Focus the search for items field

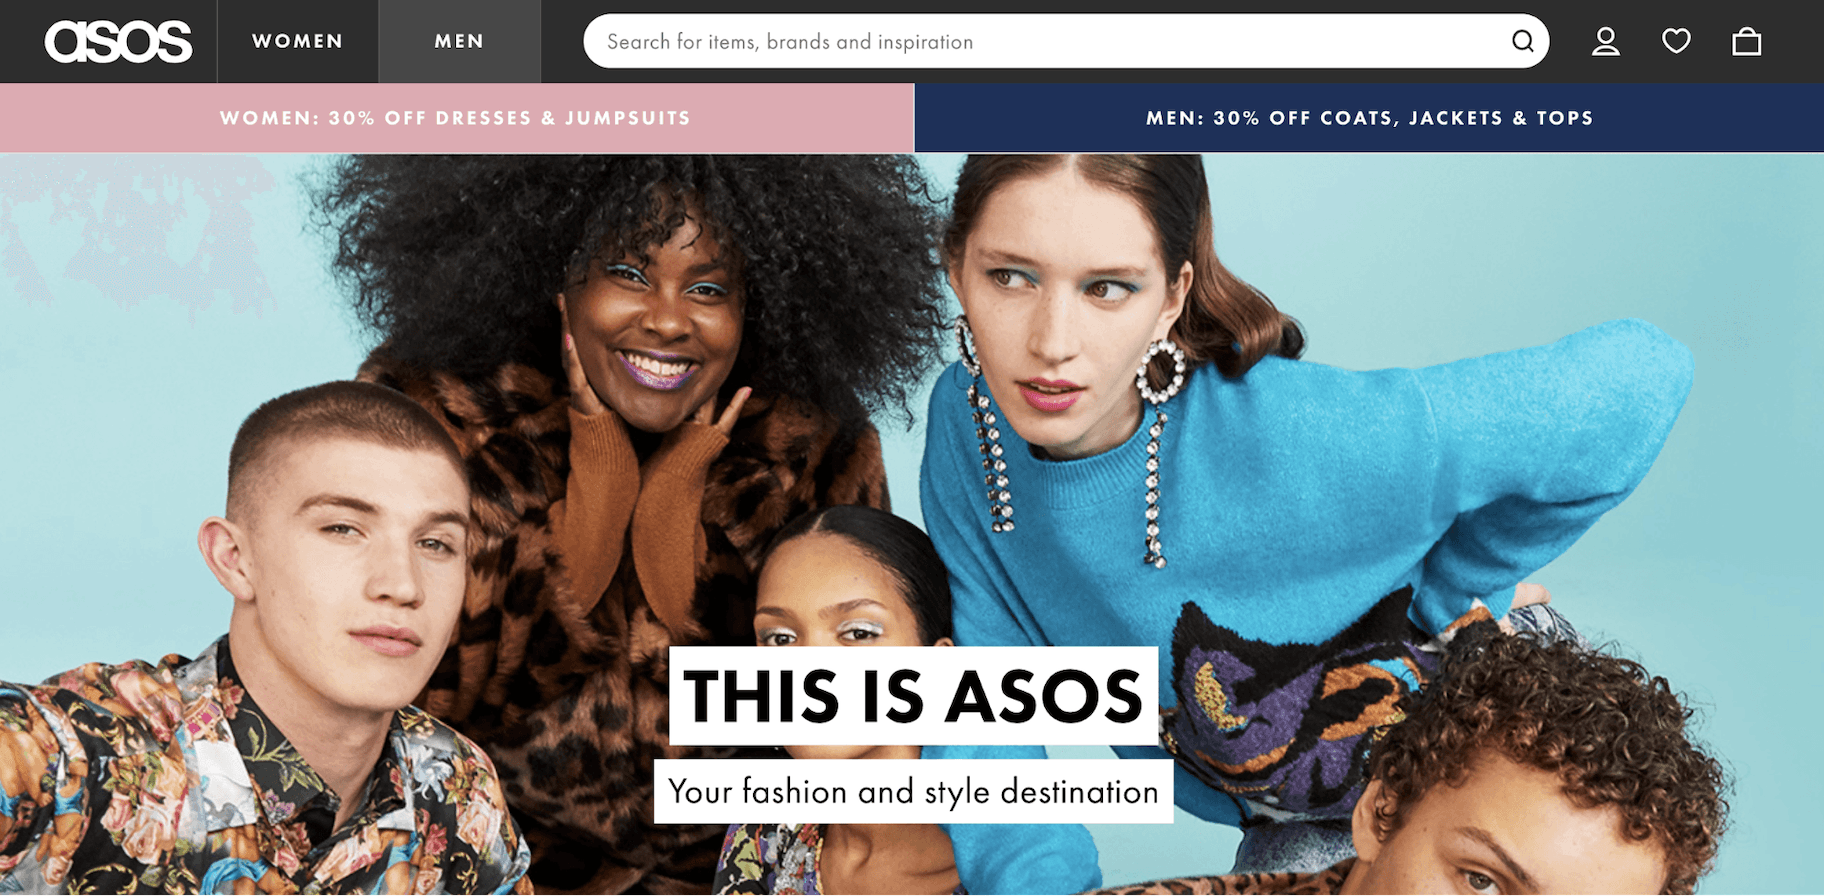coord(1066,41)
